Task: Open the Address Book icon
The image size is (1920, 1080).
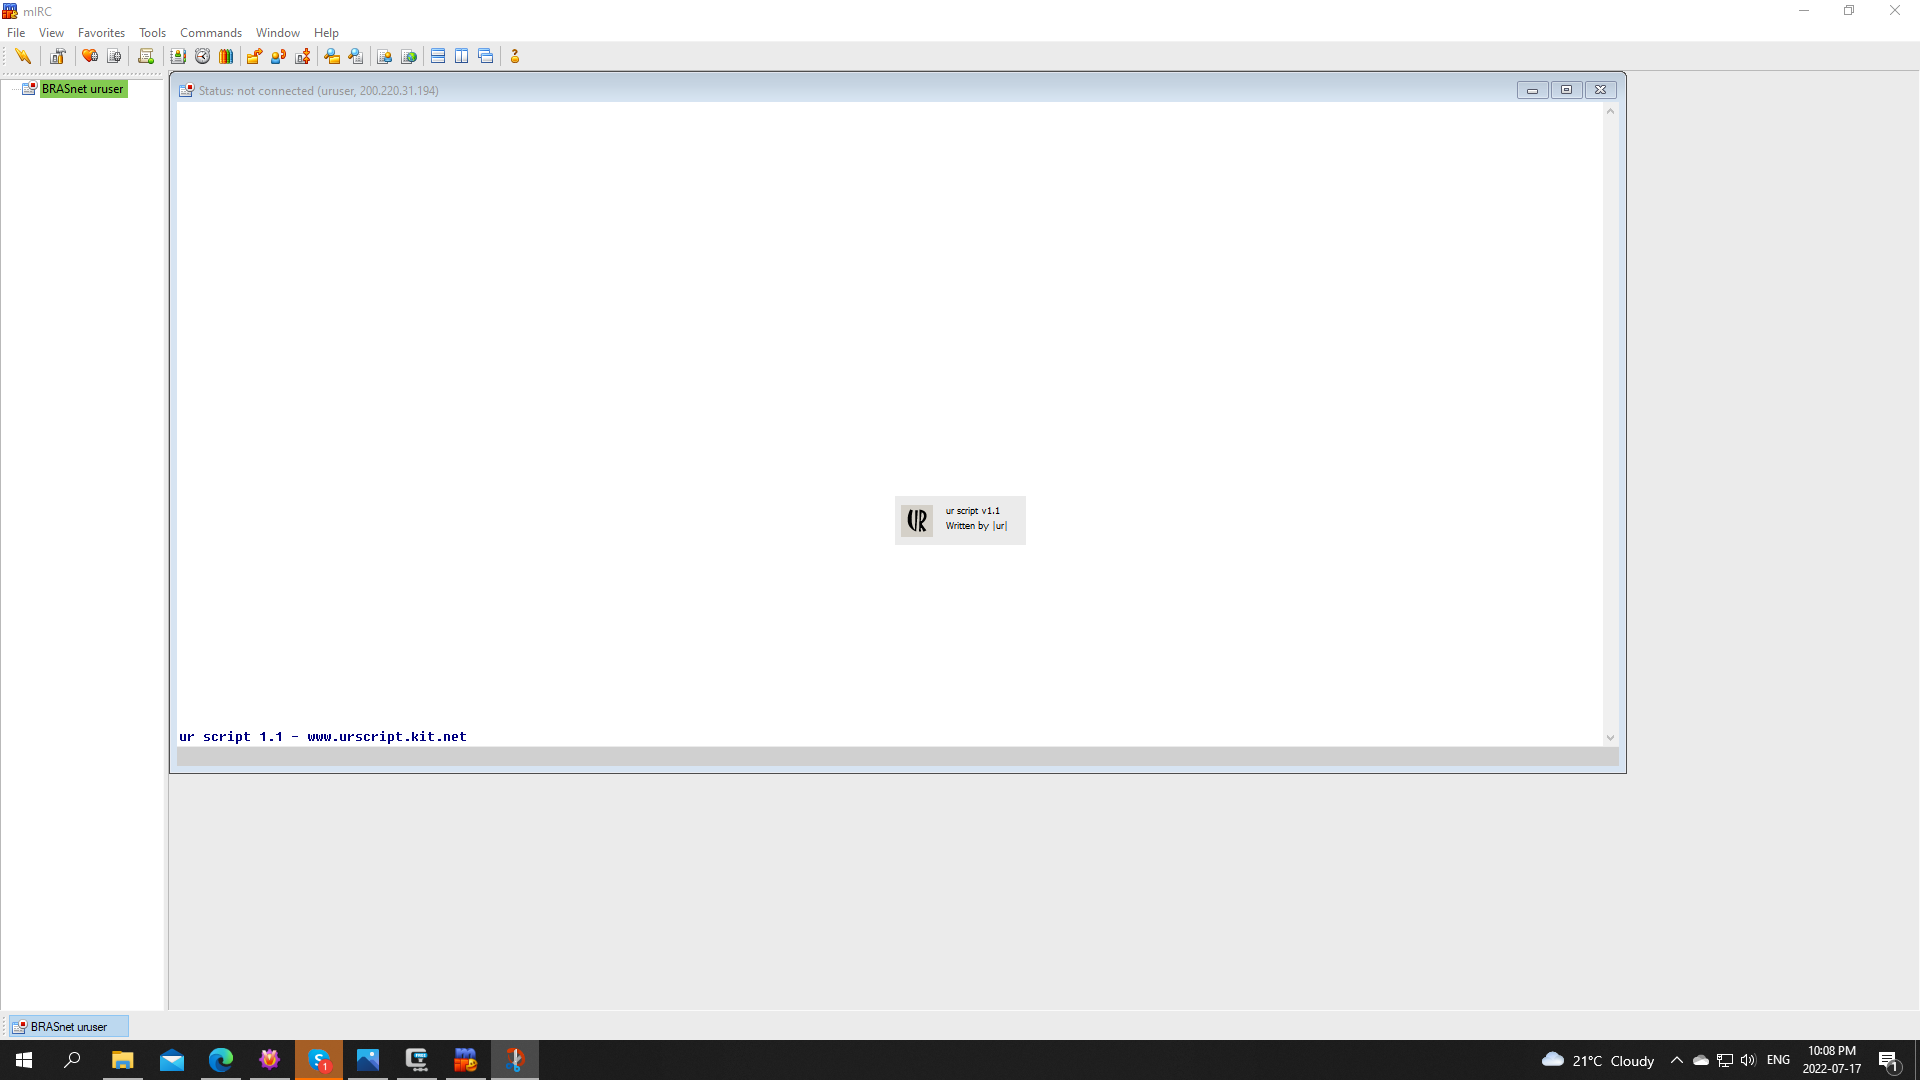Action: [178, 56]
